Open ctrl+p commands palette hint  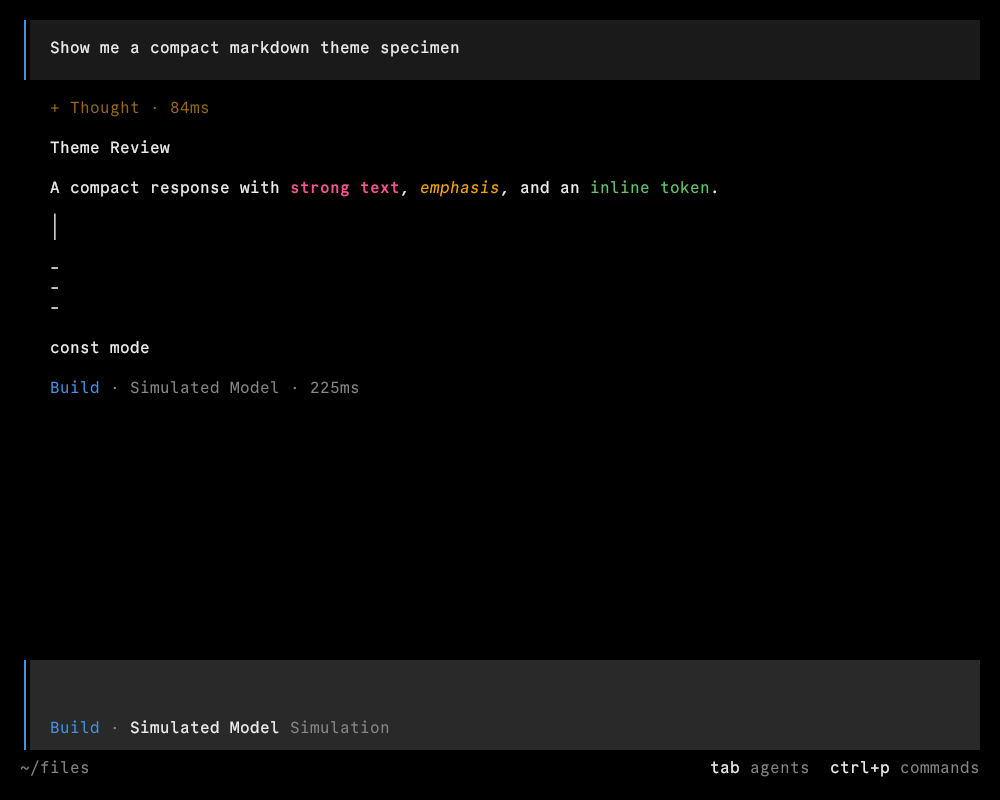click(904, 767)
